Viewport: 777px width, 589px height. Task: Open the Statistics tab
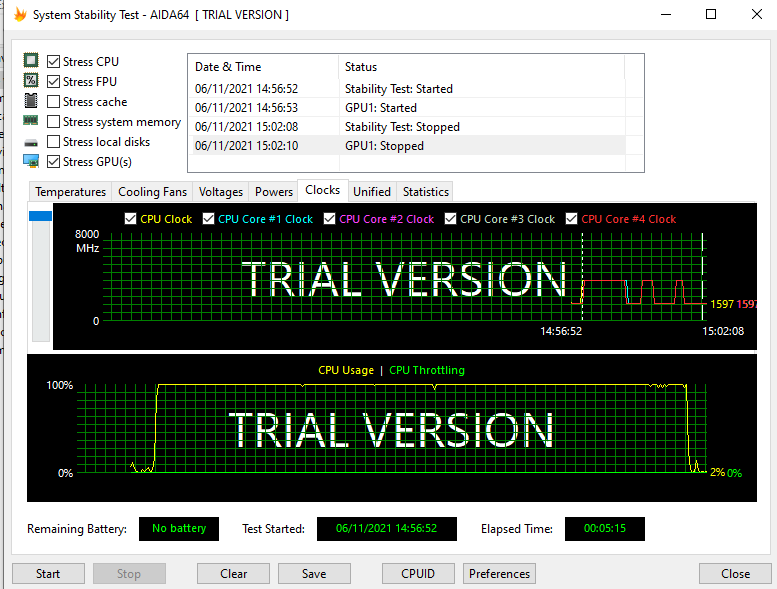click(x=426, y=192)
